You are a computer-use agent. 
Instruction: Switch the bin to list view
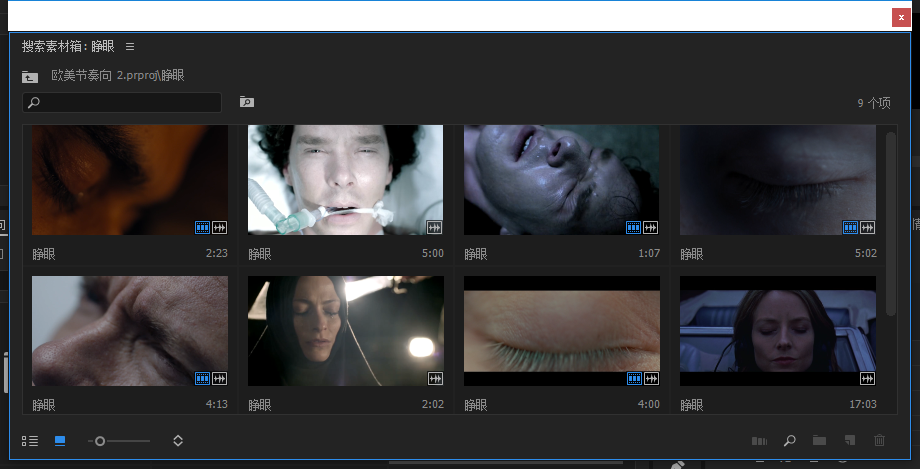pyautogui.click(x=30, y=441)
